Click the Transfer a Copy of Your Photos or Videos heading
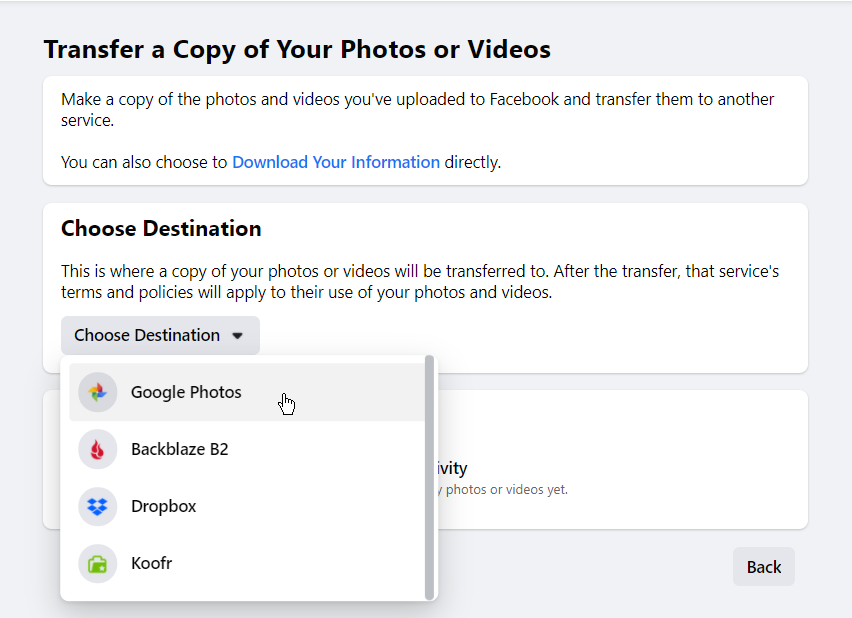Viewport: 852px width, 618px height. (x=297, y=49)
